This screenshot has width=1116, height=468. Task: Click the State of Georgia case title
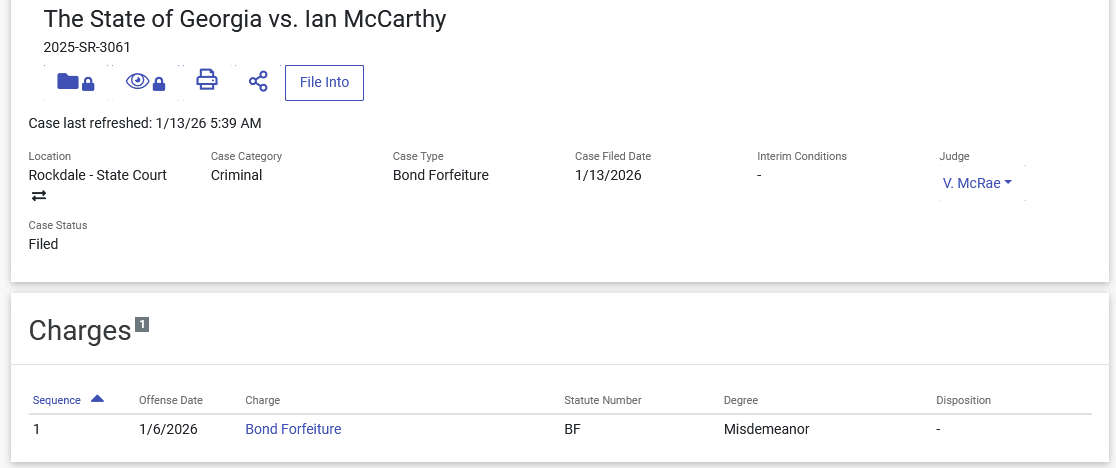coord(245,19)
